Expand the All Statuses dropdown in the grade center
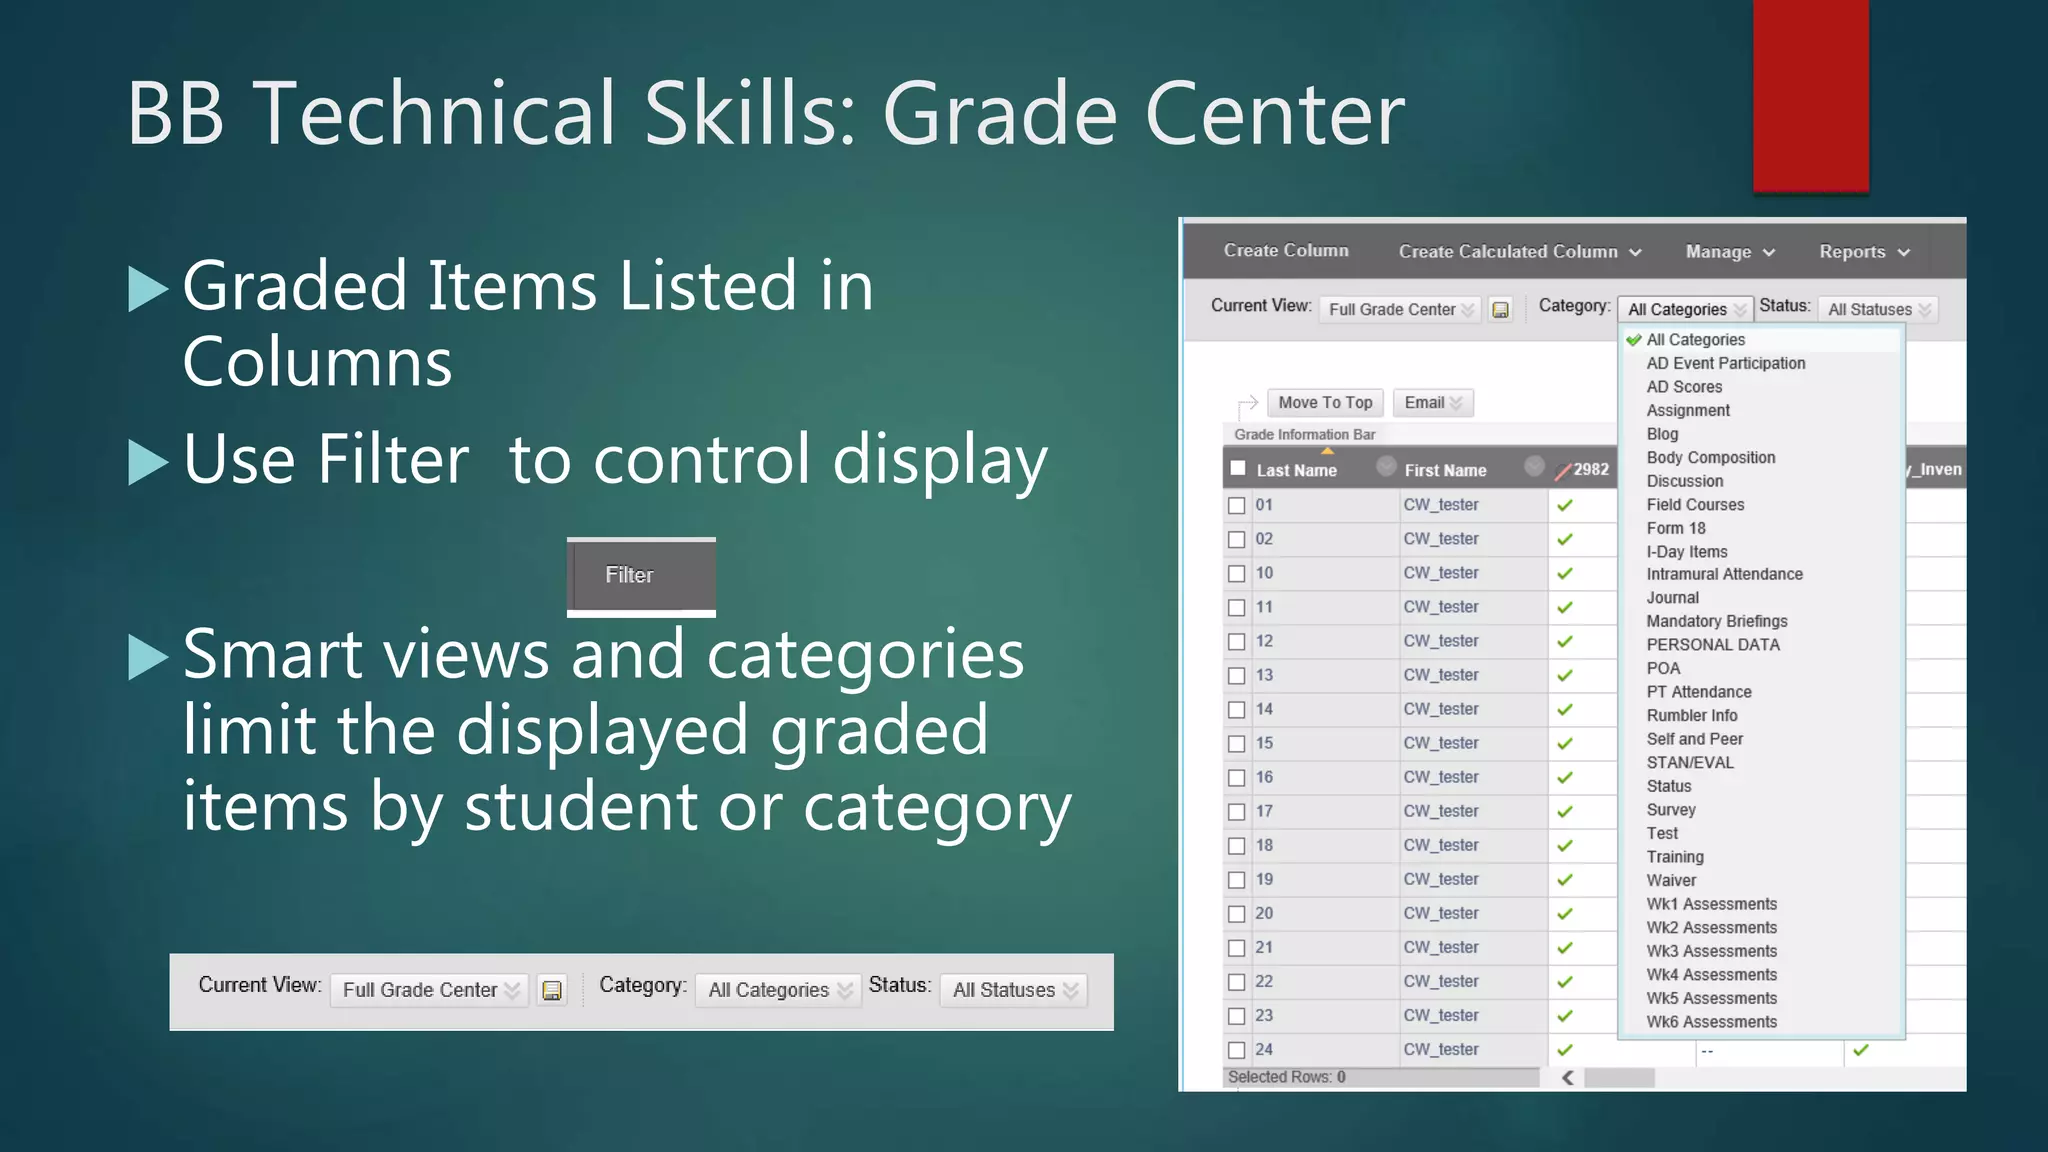The height and width of the screenshot is (1152, 2048). point(1878,310)
